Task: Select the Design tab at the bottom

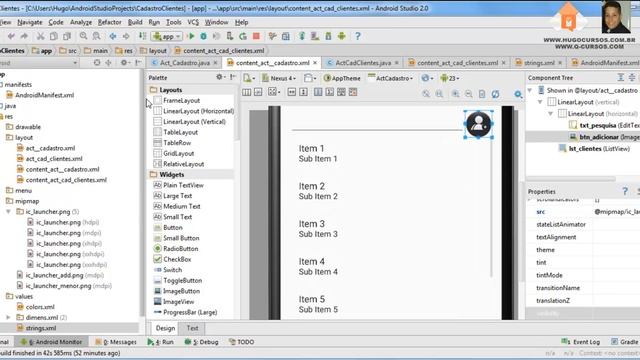Action: pyautogui.click(x=165, y=328)
